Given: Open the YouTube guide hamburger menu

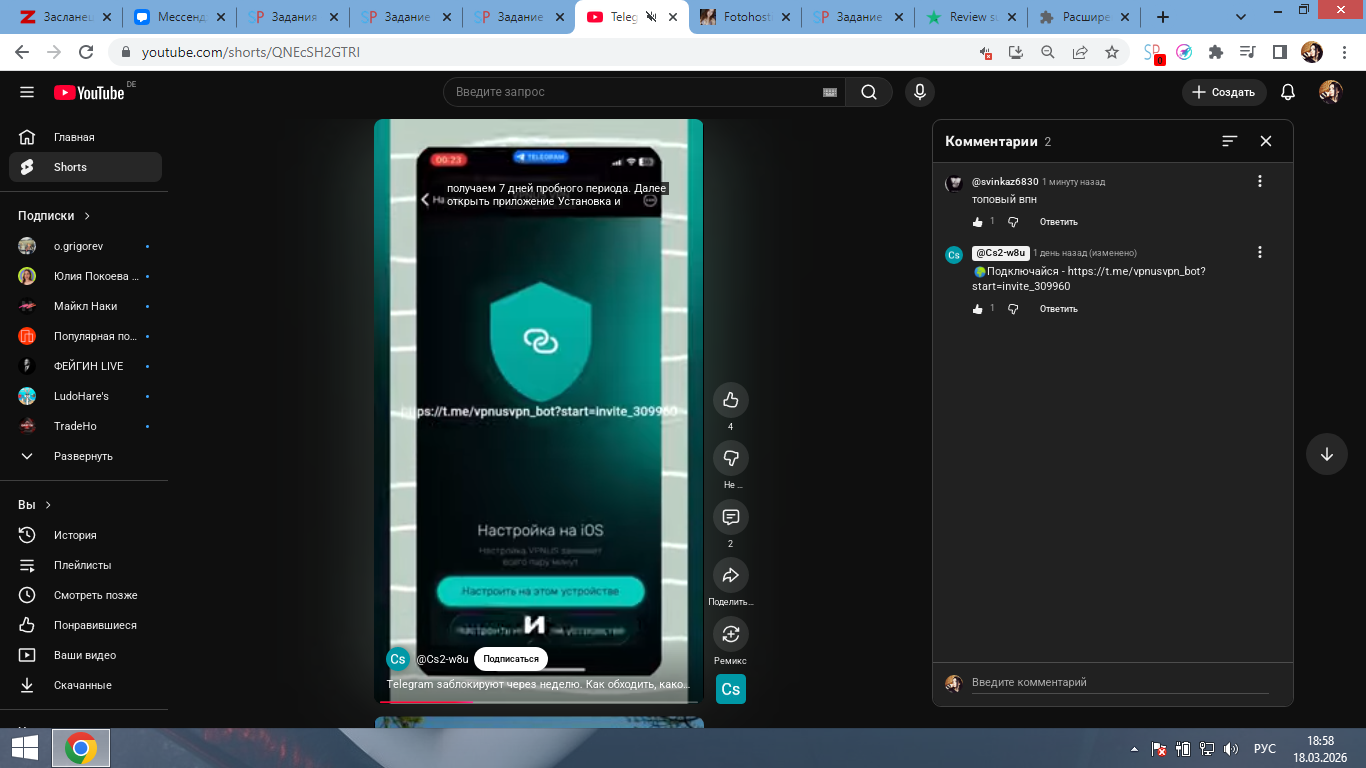Looking at the screenshot, I should [x=27, y=92].
